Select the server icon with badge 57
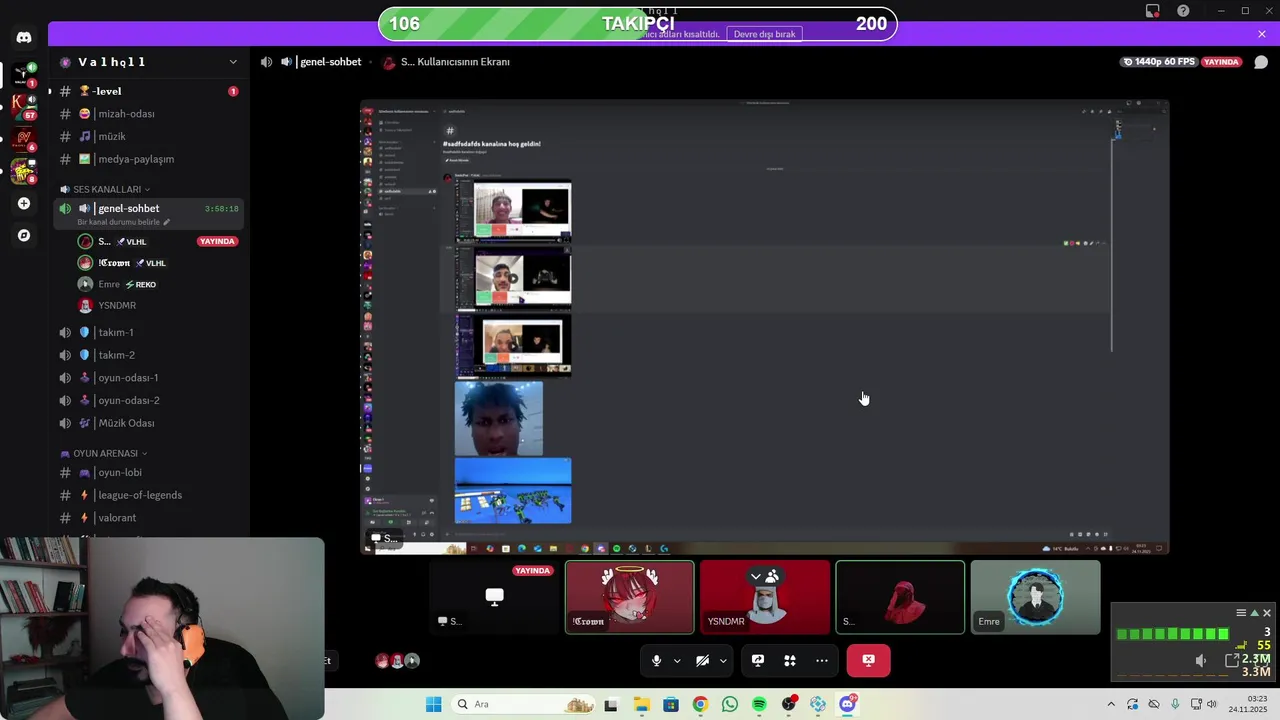 (23, 105)
